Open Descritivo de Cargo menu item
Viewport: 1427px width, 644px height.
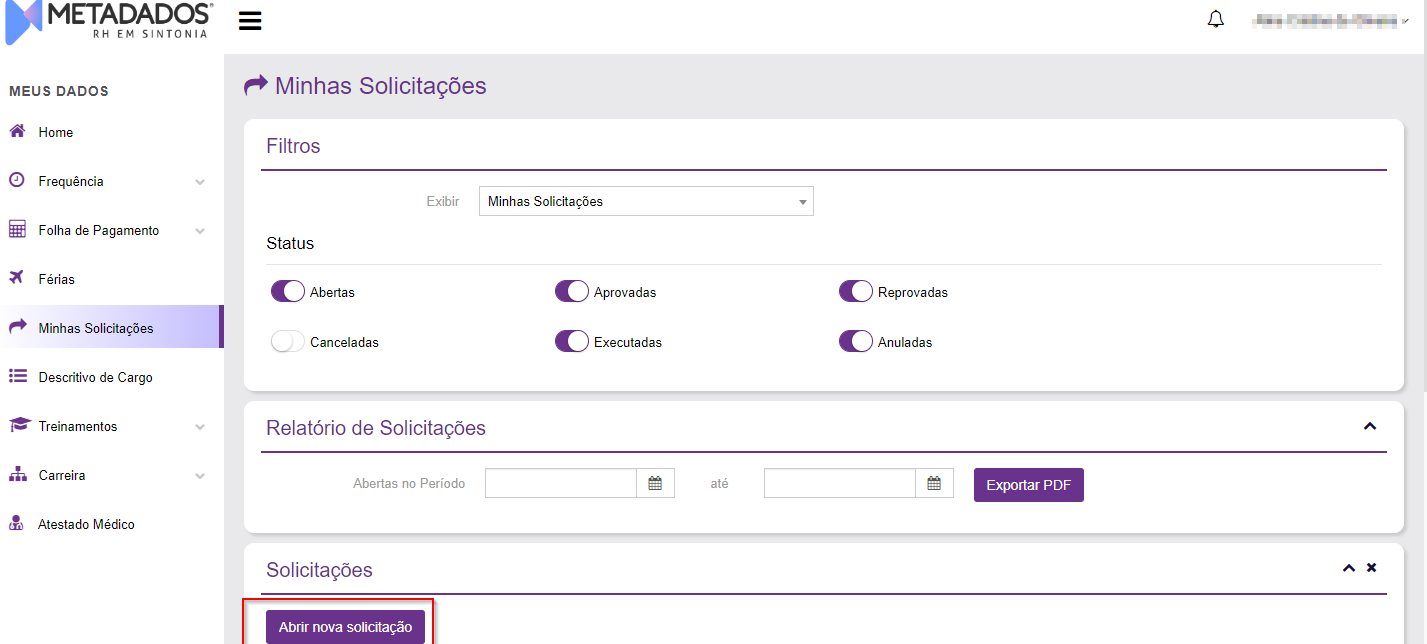(x=95, y=377)
